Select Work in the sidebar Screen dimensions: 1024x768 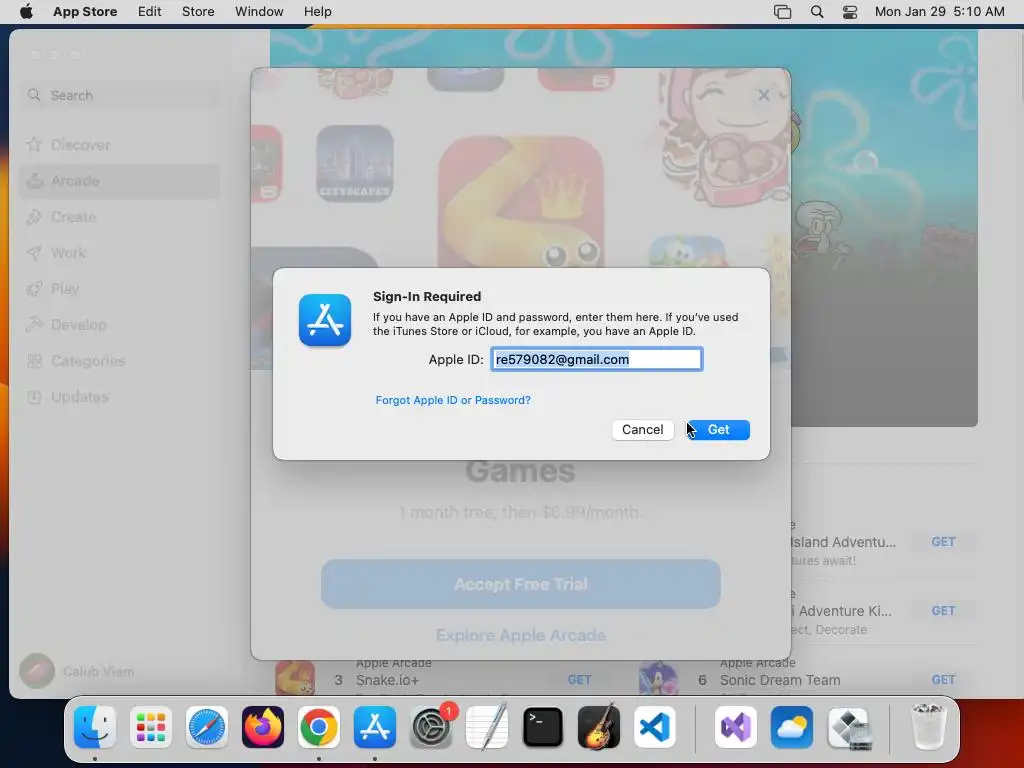pos(120,253)
